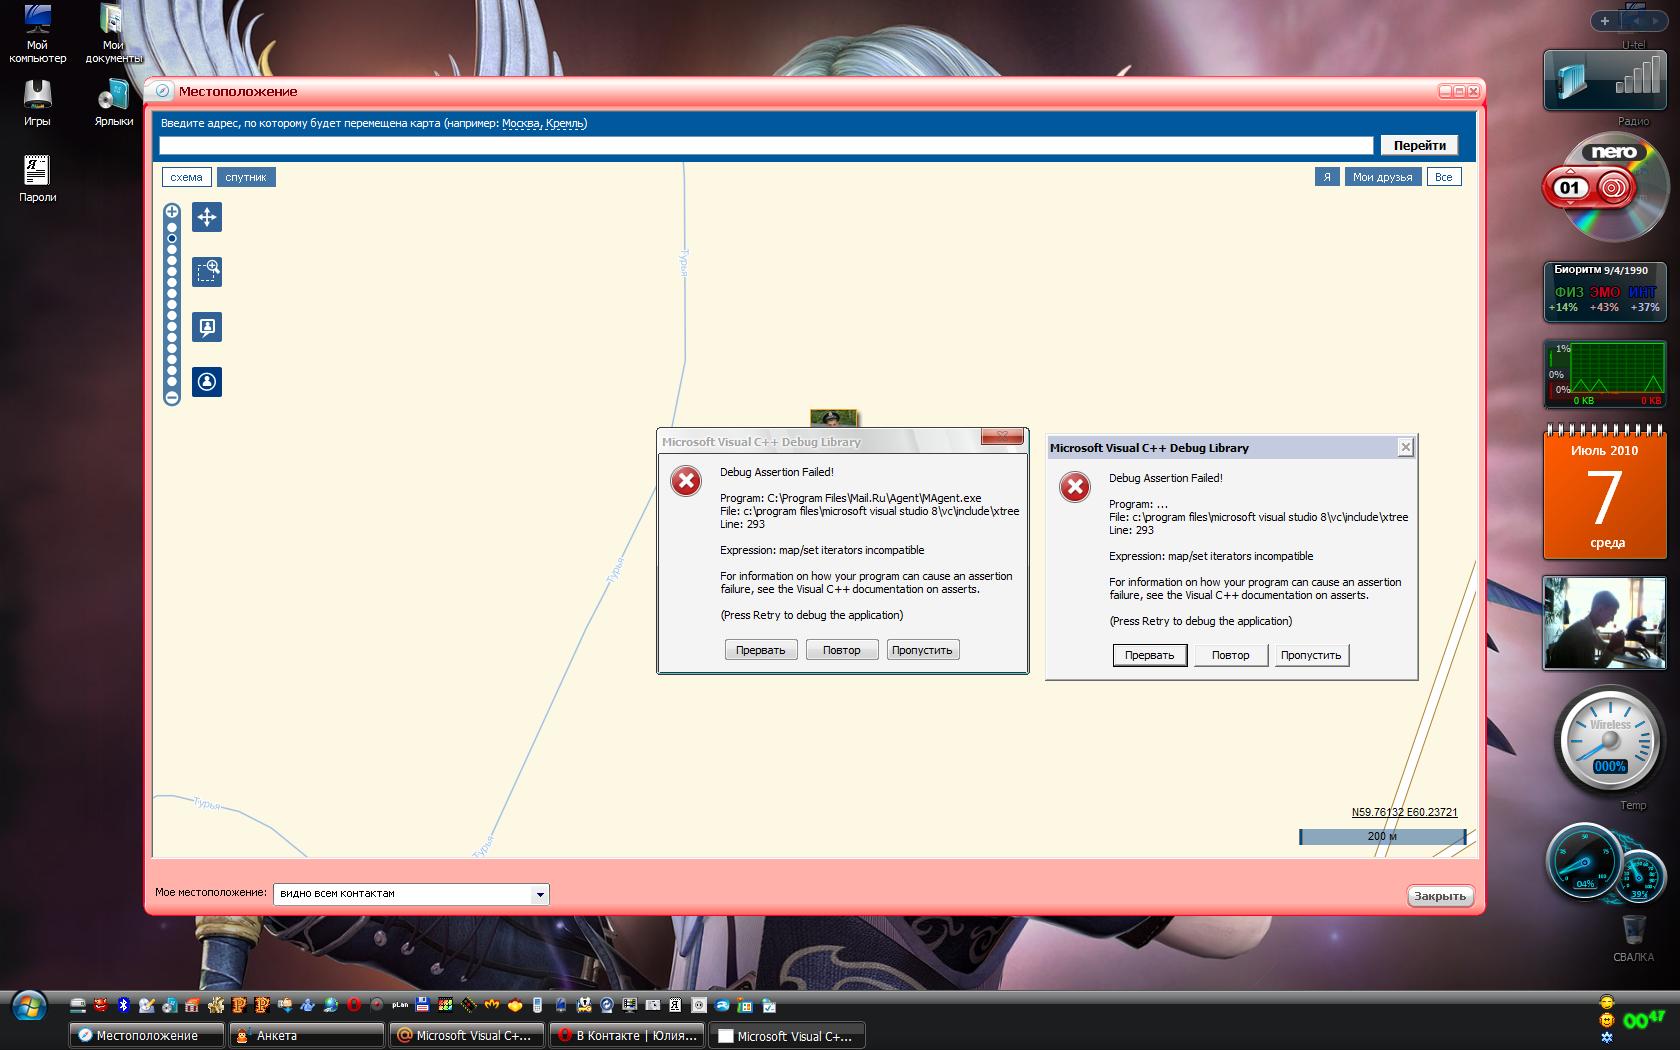Screen dimensions: 1680x1050
Task: Click Прервать in the left Debug dialog
Action: (761, 650)
